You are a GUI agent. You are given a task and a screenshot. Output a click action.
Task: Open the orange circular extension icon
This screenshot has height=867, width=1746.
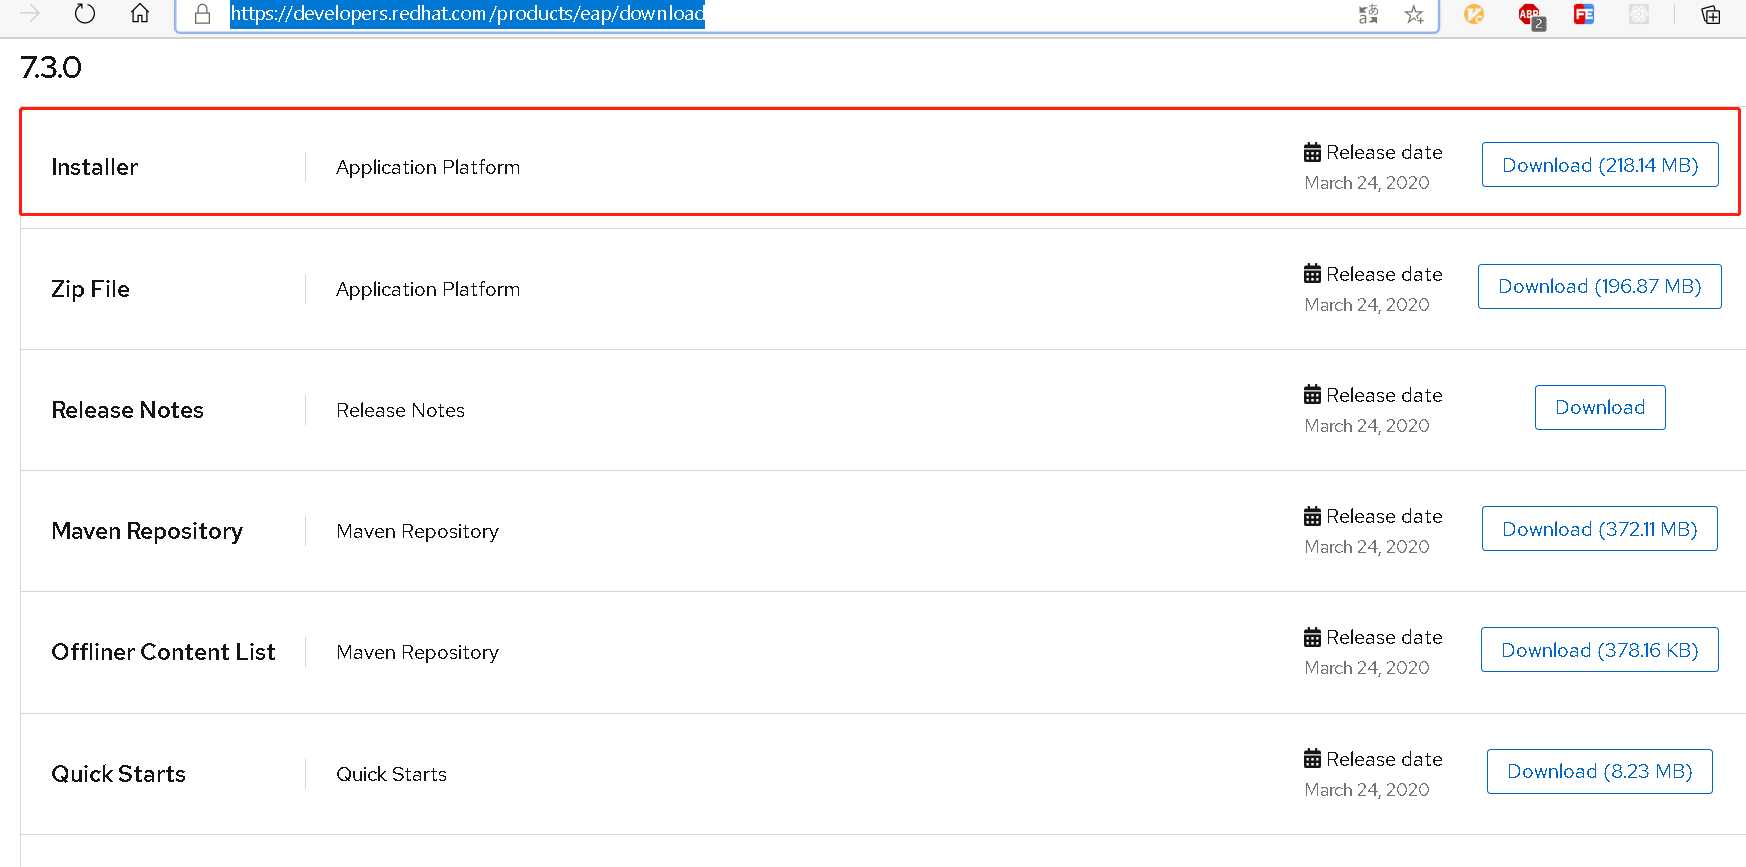(x=1474, y=14)
